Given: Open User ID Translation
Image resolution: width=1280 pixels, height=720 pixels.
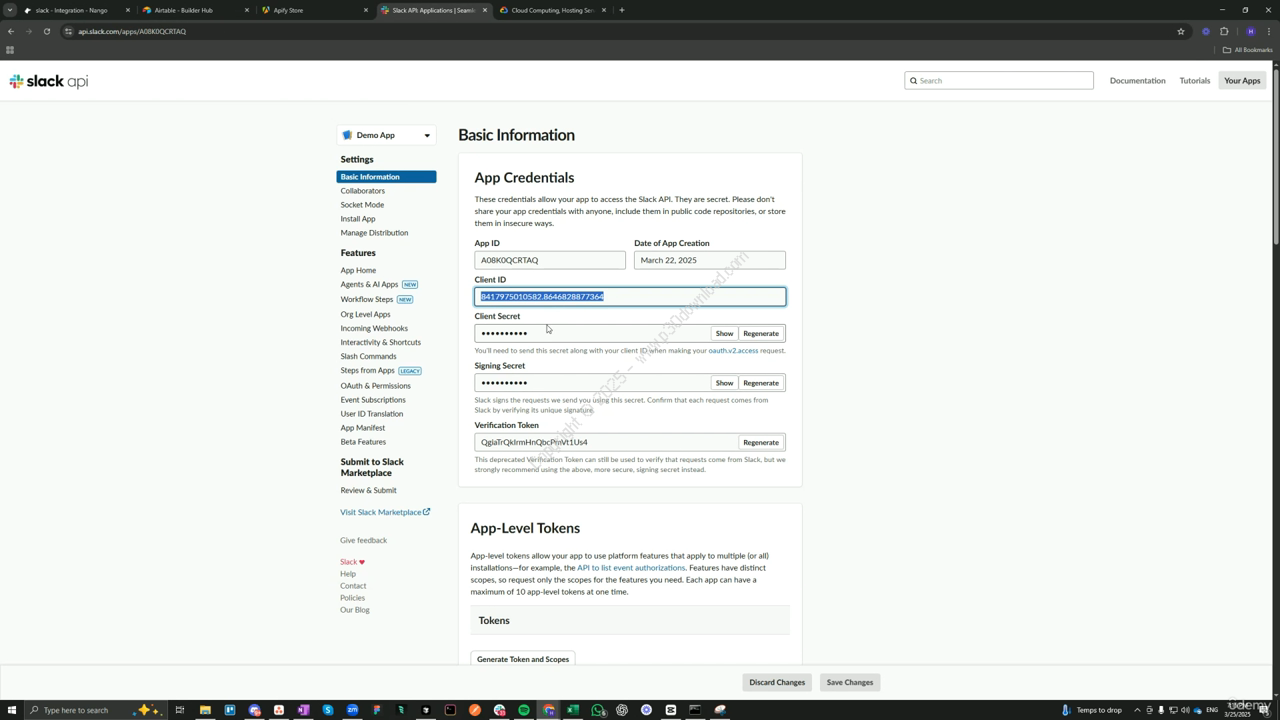Looking at the screenshot, I should pyautogui.click(x=372, y=414).
